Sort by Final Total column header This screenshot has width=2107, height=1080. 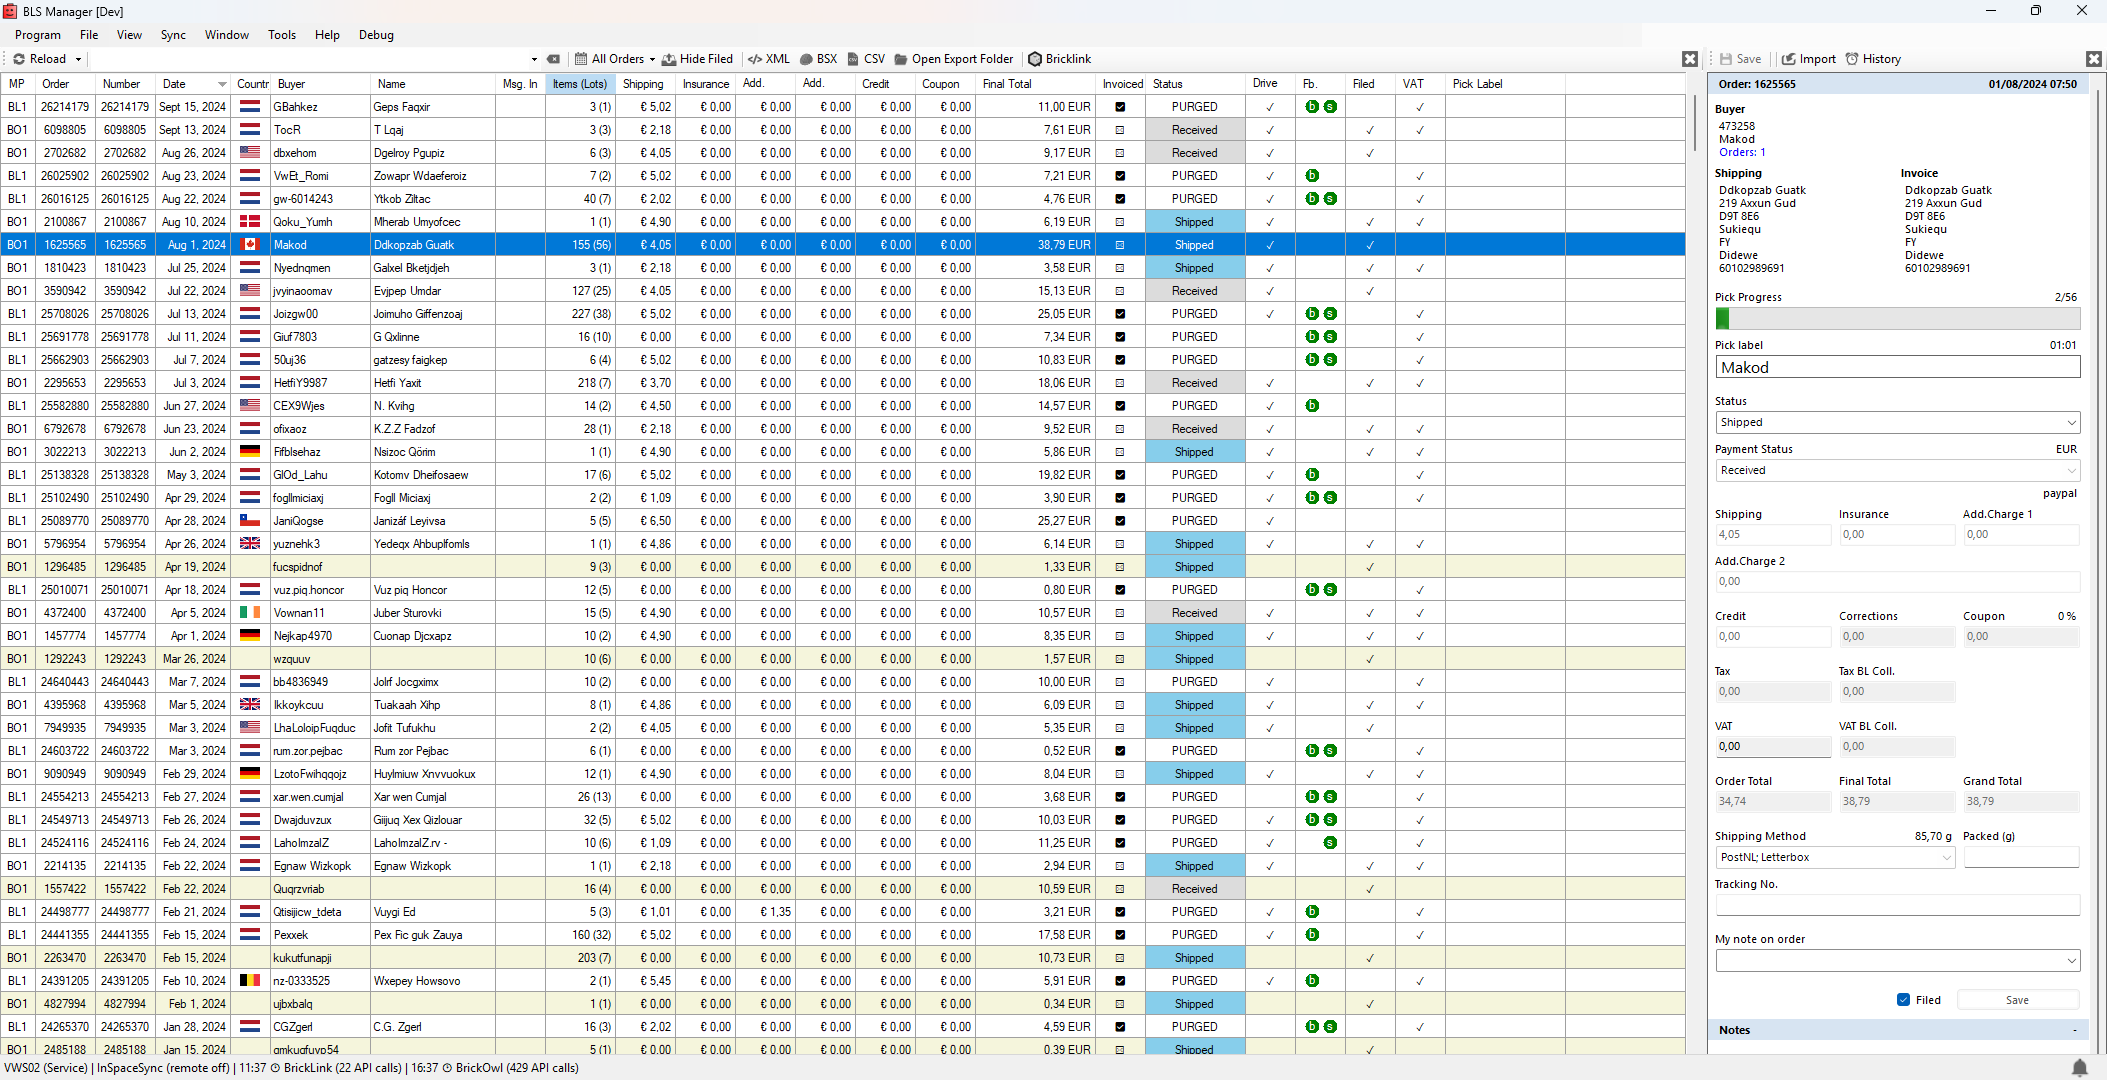click(x=1036, y=84)
